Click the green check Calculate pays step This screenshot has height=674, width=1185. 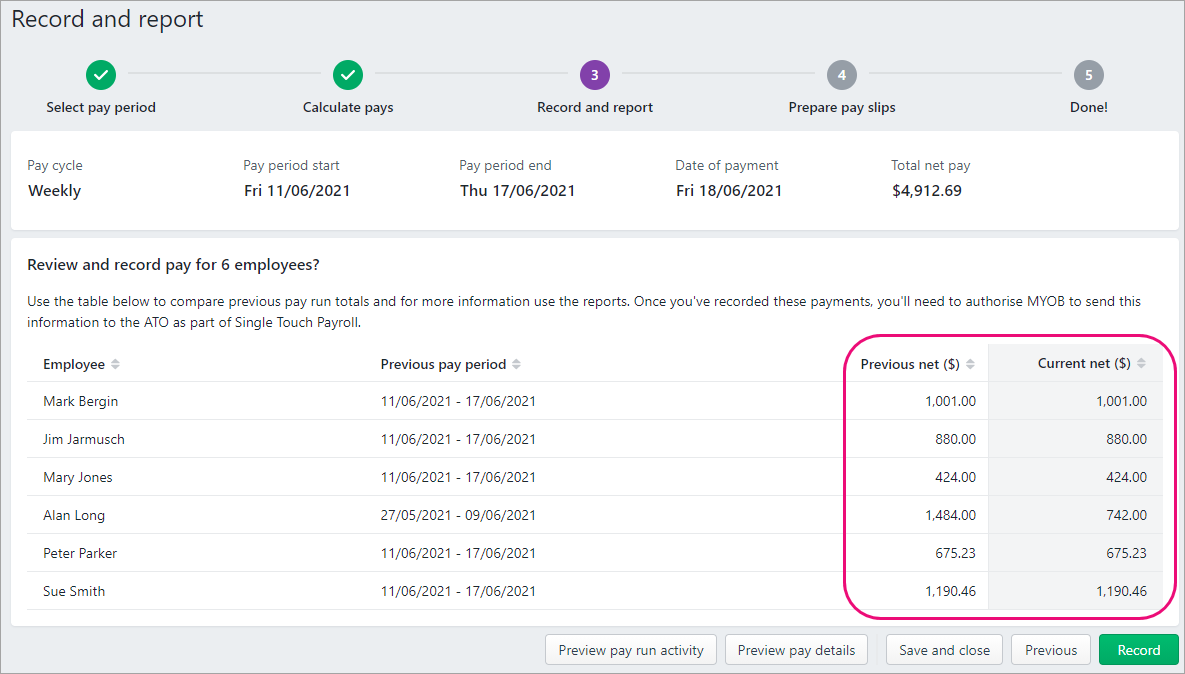pyautogui.click(x=348, y=75)
